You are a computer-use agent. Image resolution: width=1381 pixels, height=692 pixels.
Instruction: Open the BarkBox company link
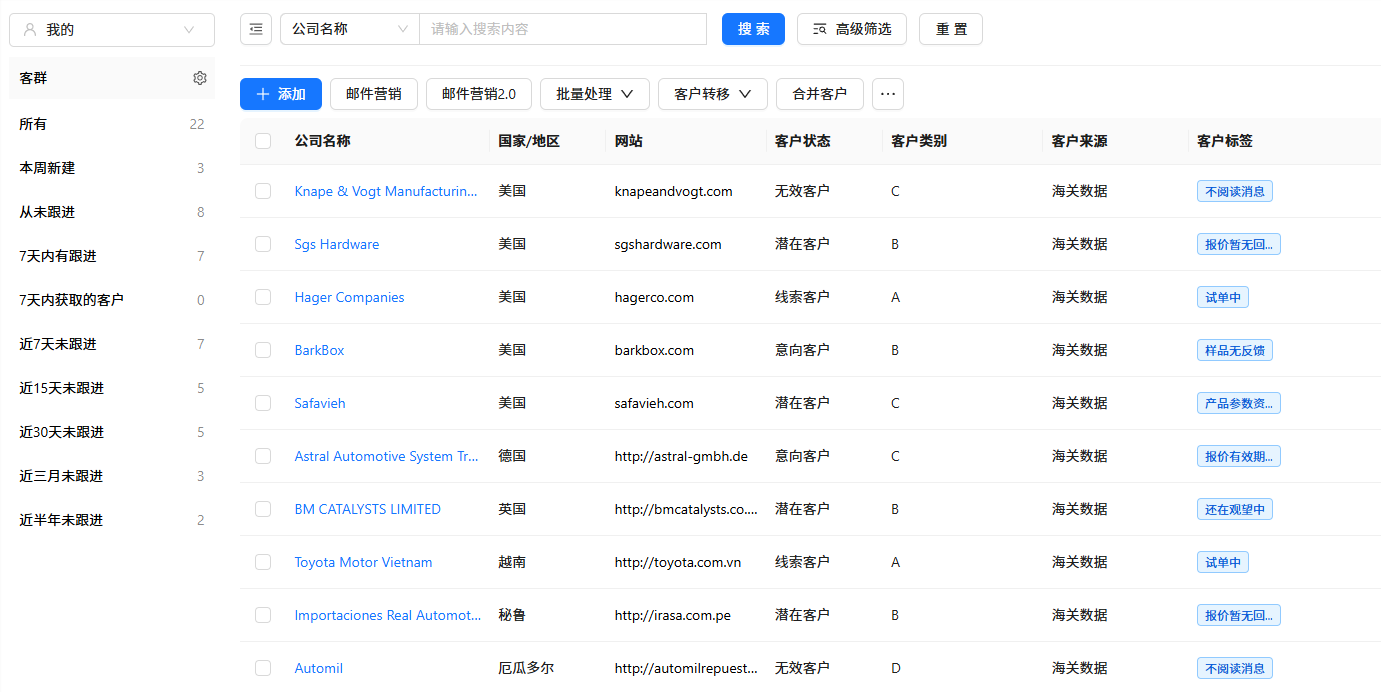point(319,350)
